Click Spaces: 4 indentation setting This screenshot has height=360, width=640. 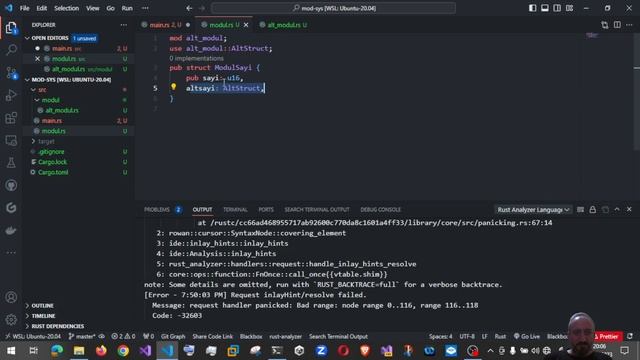[440, 336]
